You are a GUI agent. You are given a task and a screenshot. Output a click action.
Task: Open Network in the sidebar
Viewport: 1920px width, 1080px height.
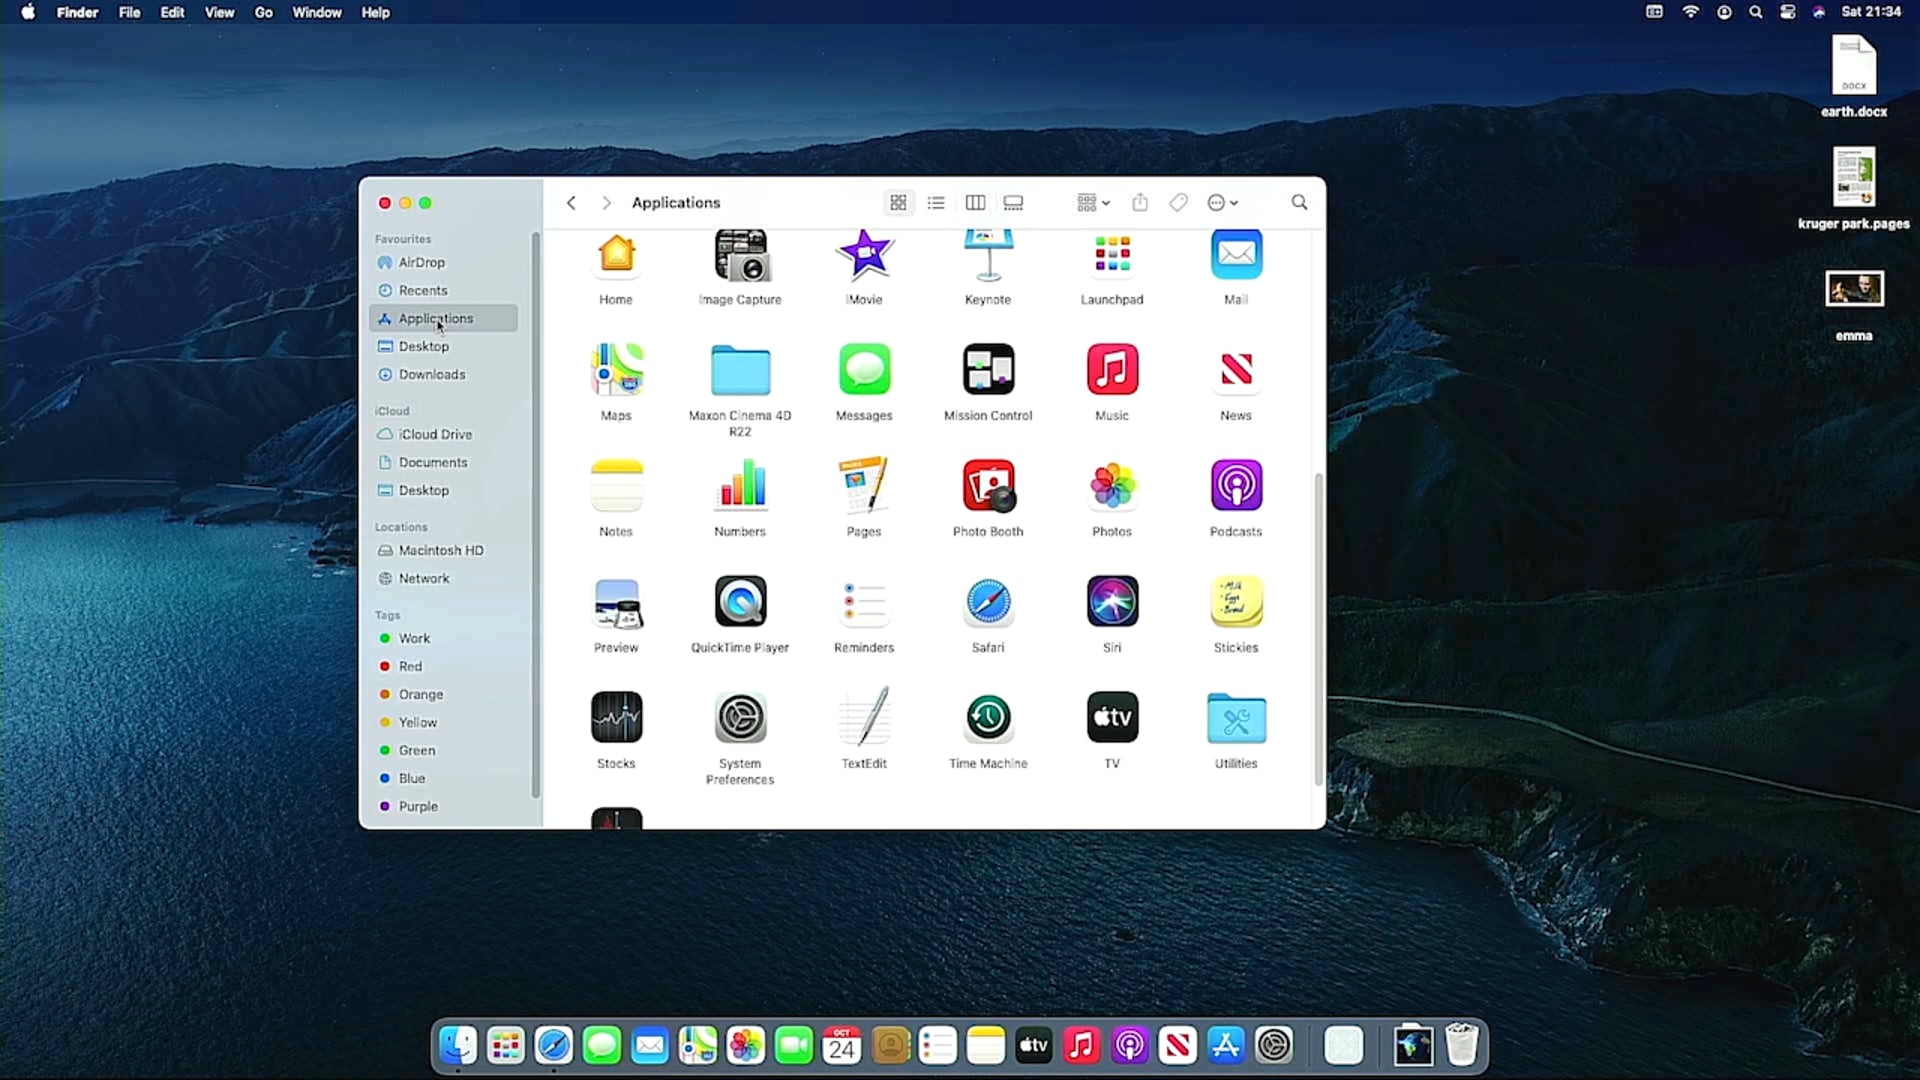pyautogui.click(x=444, y=578)
